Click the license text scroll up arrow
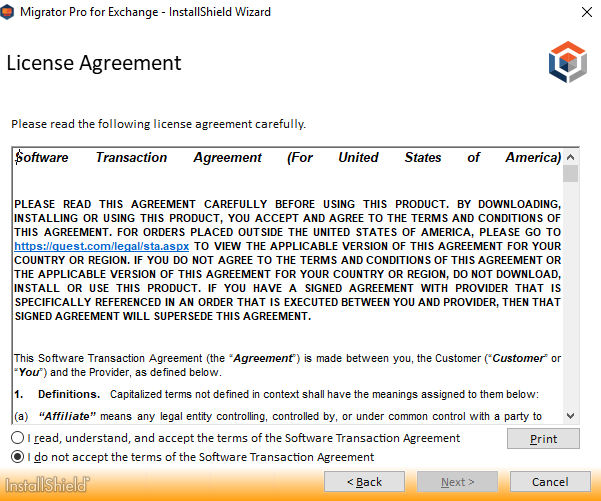 click(570, 157)
